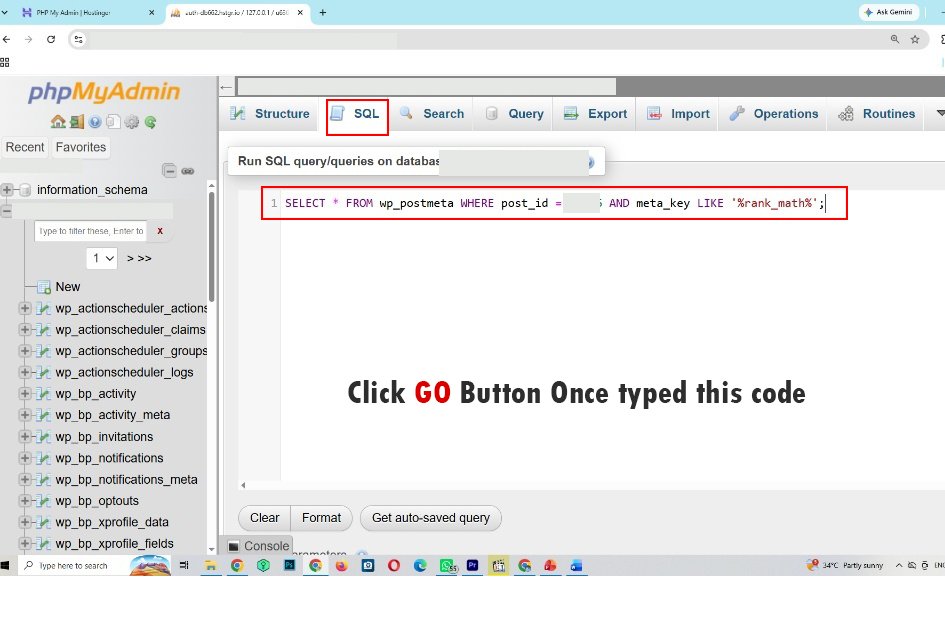This screenshot has width=945, height=630.
Task: Toggle link with main panel icon
Action: [x=188, y=171]
